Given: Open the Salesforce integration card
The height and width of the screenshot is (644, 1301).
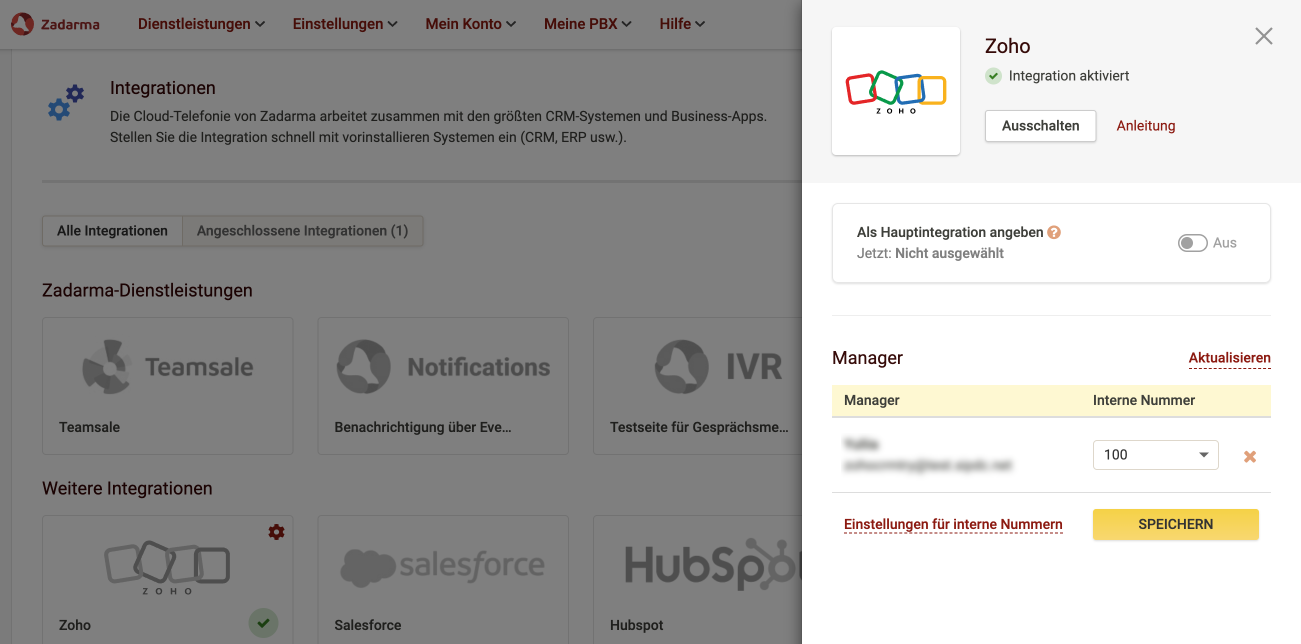Looking at the screenshot, I should (443, 579).
